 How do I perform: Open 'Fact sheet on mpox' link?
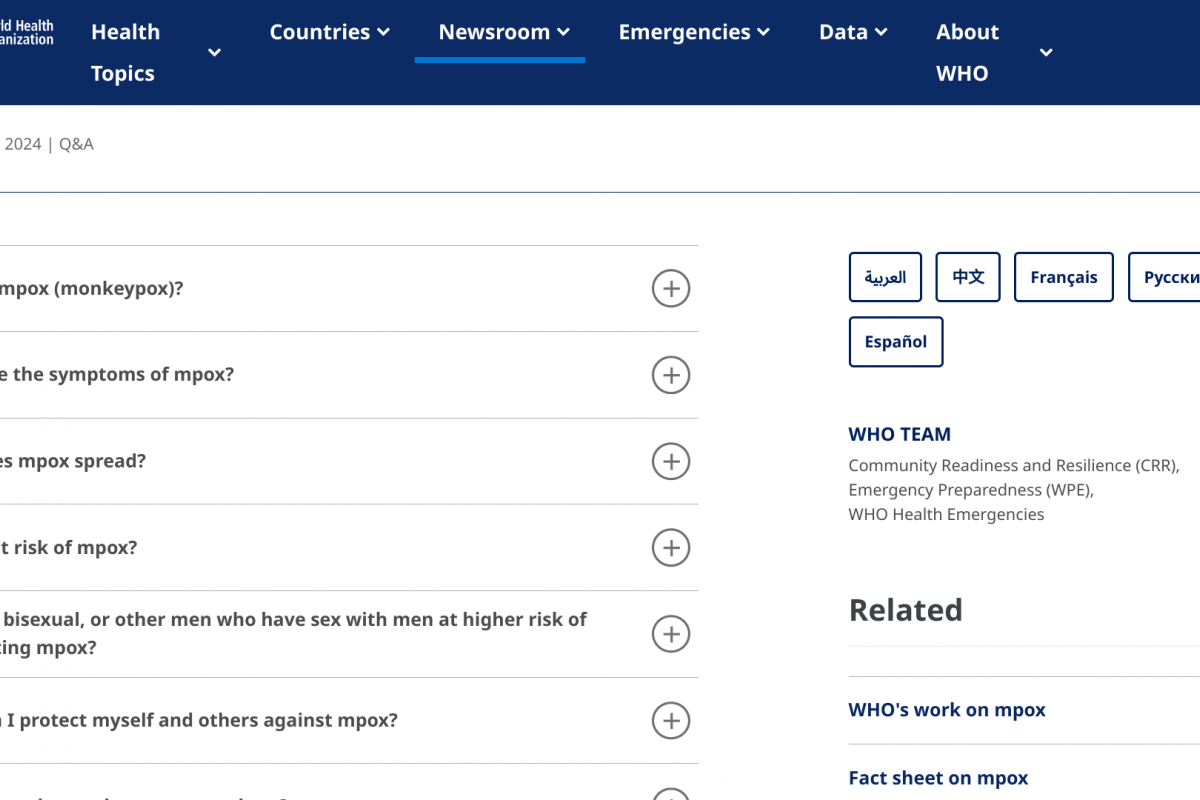click(x=938, y=778)
